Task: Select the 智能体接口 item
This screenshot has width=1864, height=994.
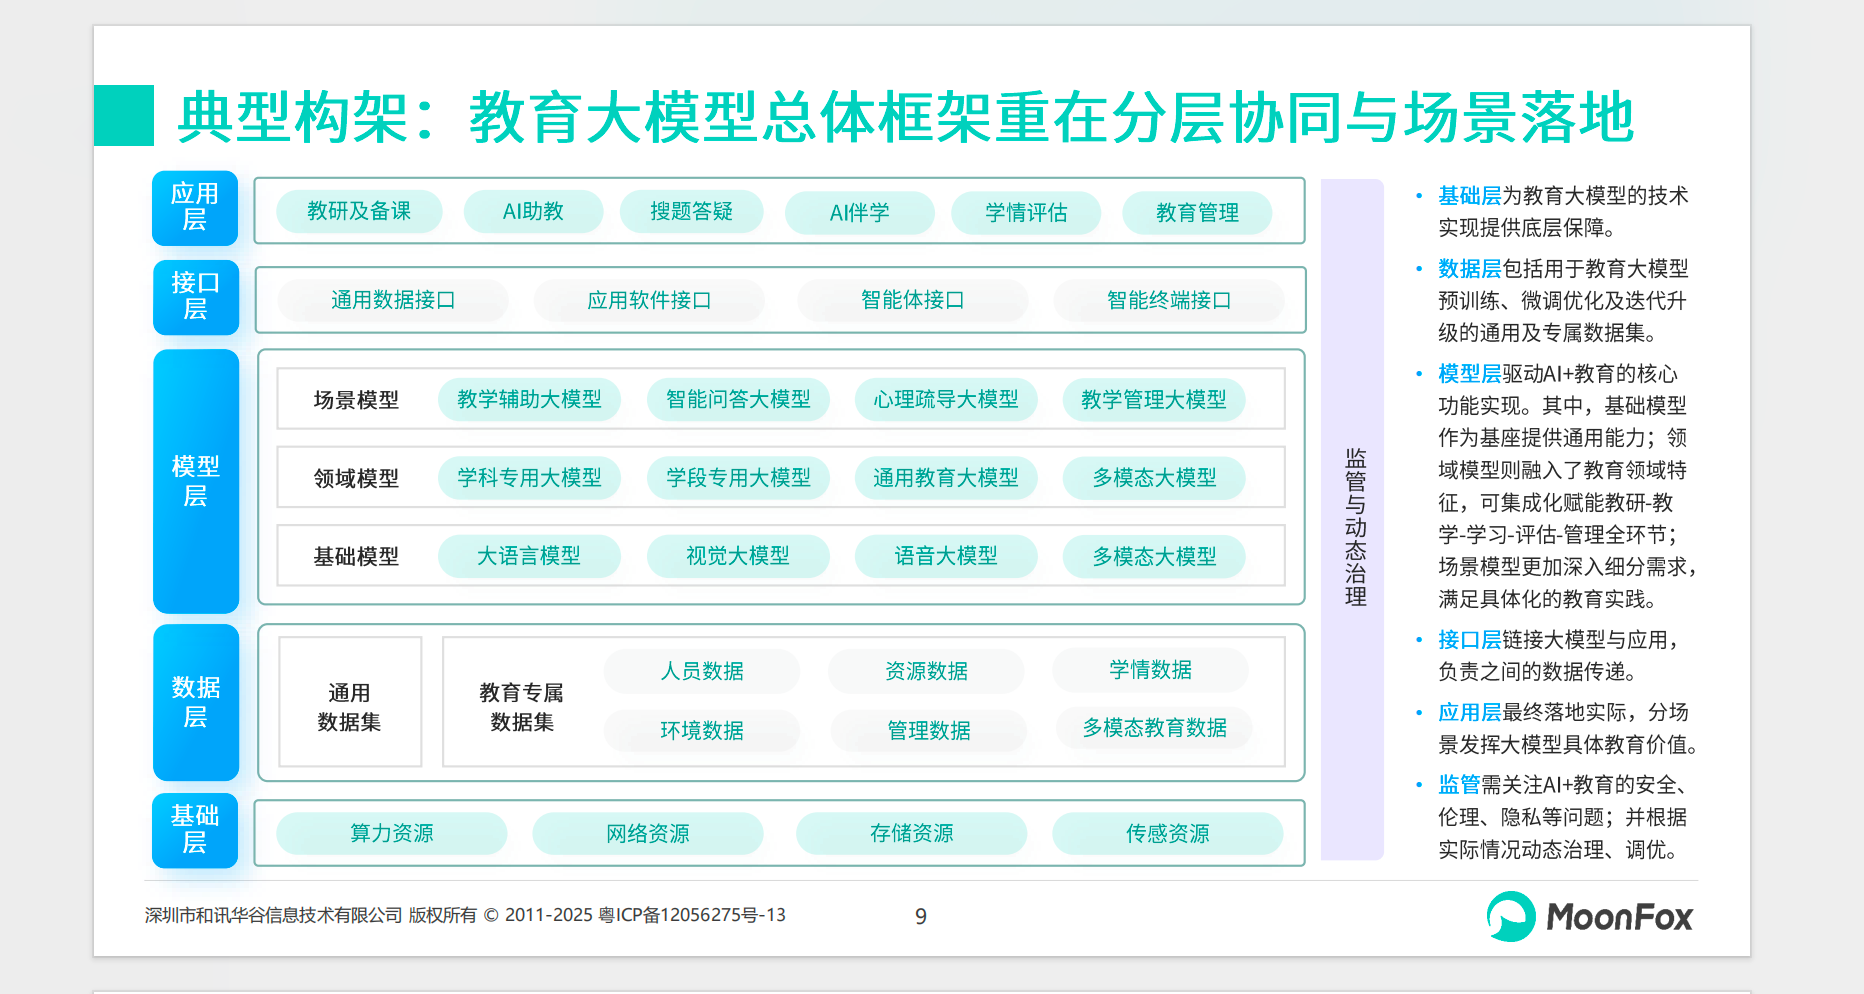Action: click(x=912, y=300)
